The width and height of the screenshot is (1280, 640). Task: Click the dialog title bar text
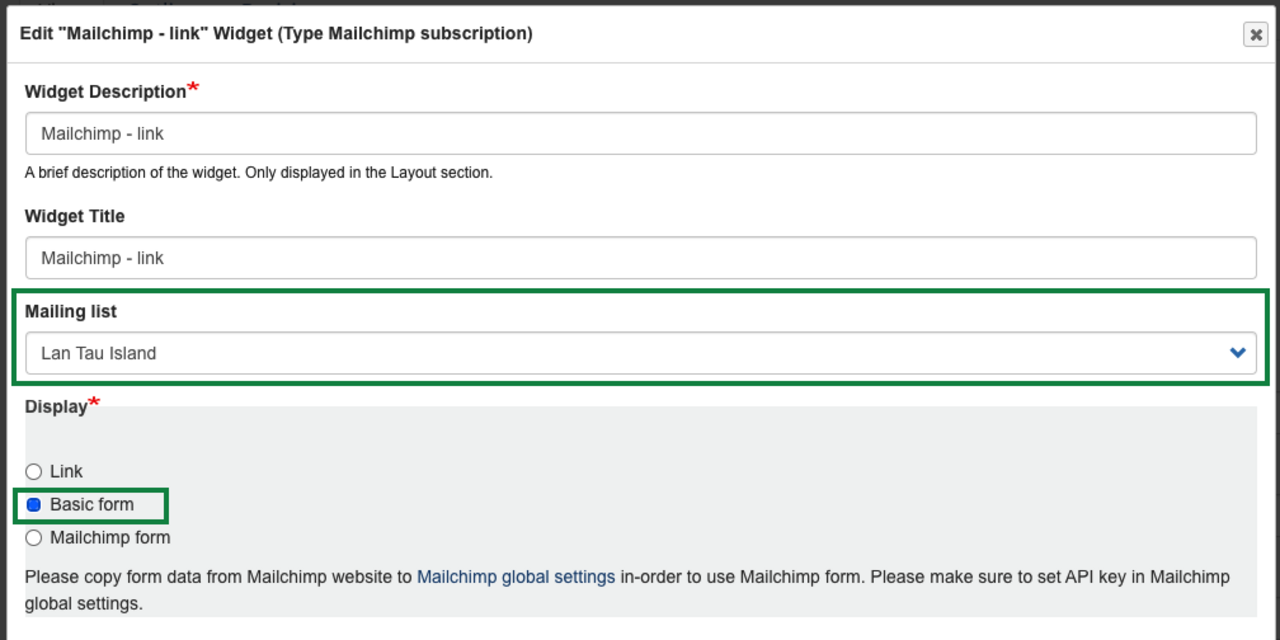[276, 34]
